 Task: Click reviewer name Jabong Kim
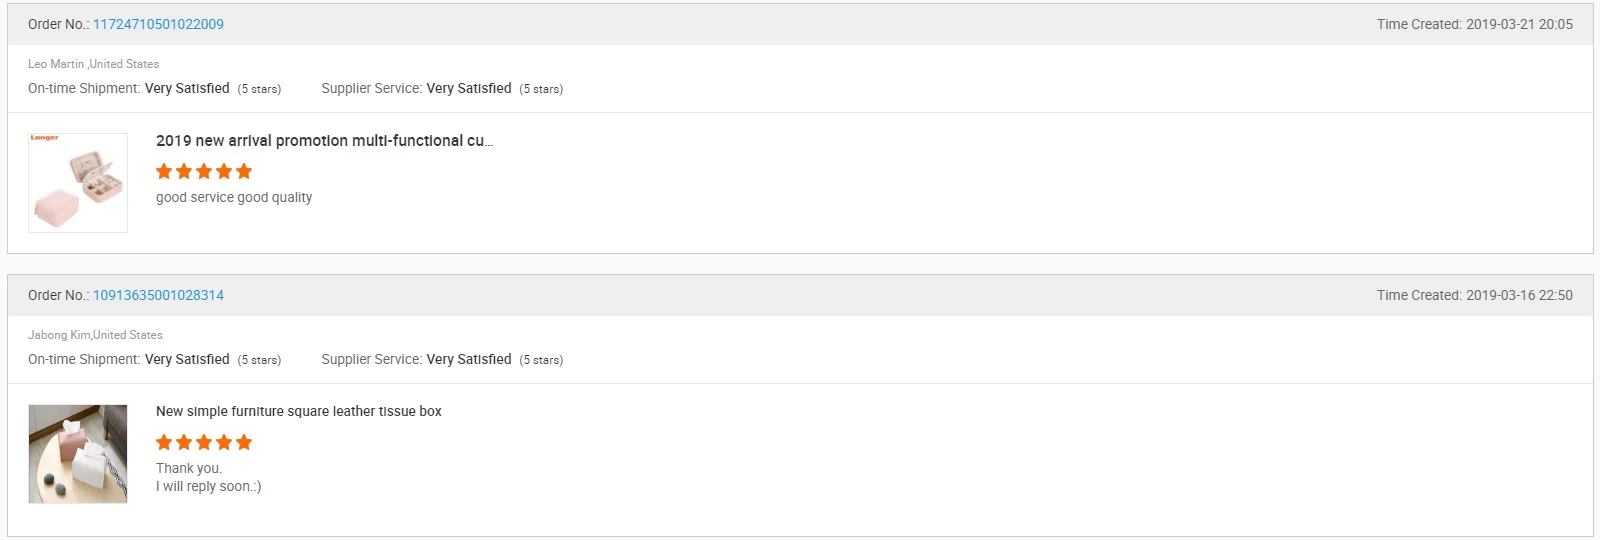pos(59,335)
